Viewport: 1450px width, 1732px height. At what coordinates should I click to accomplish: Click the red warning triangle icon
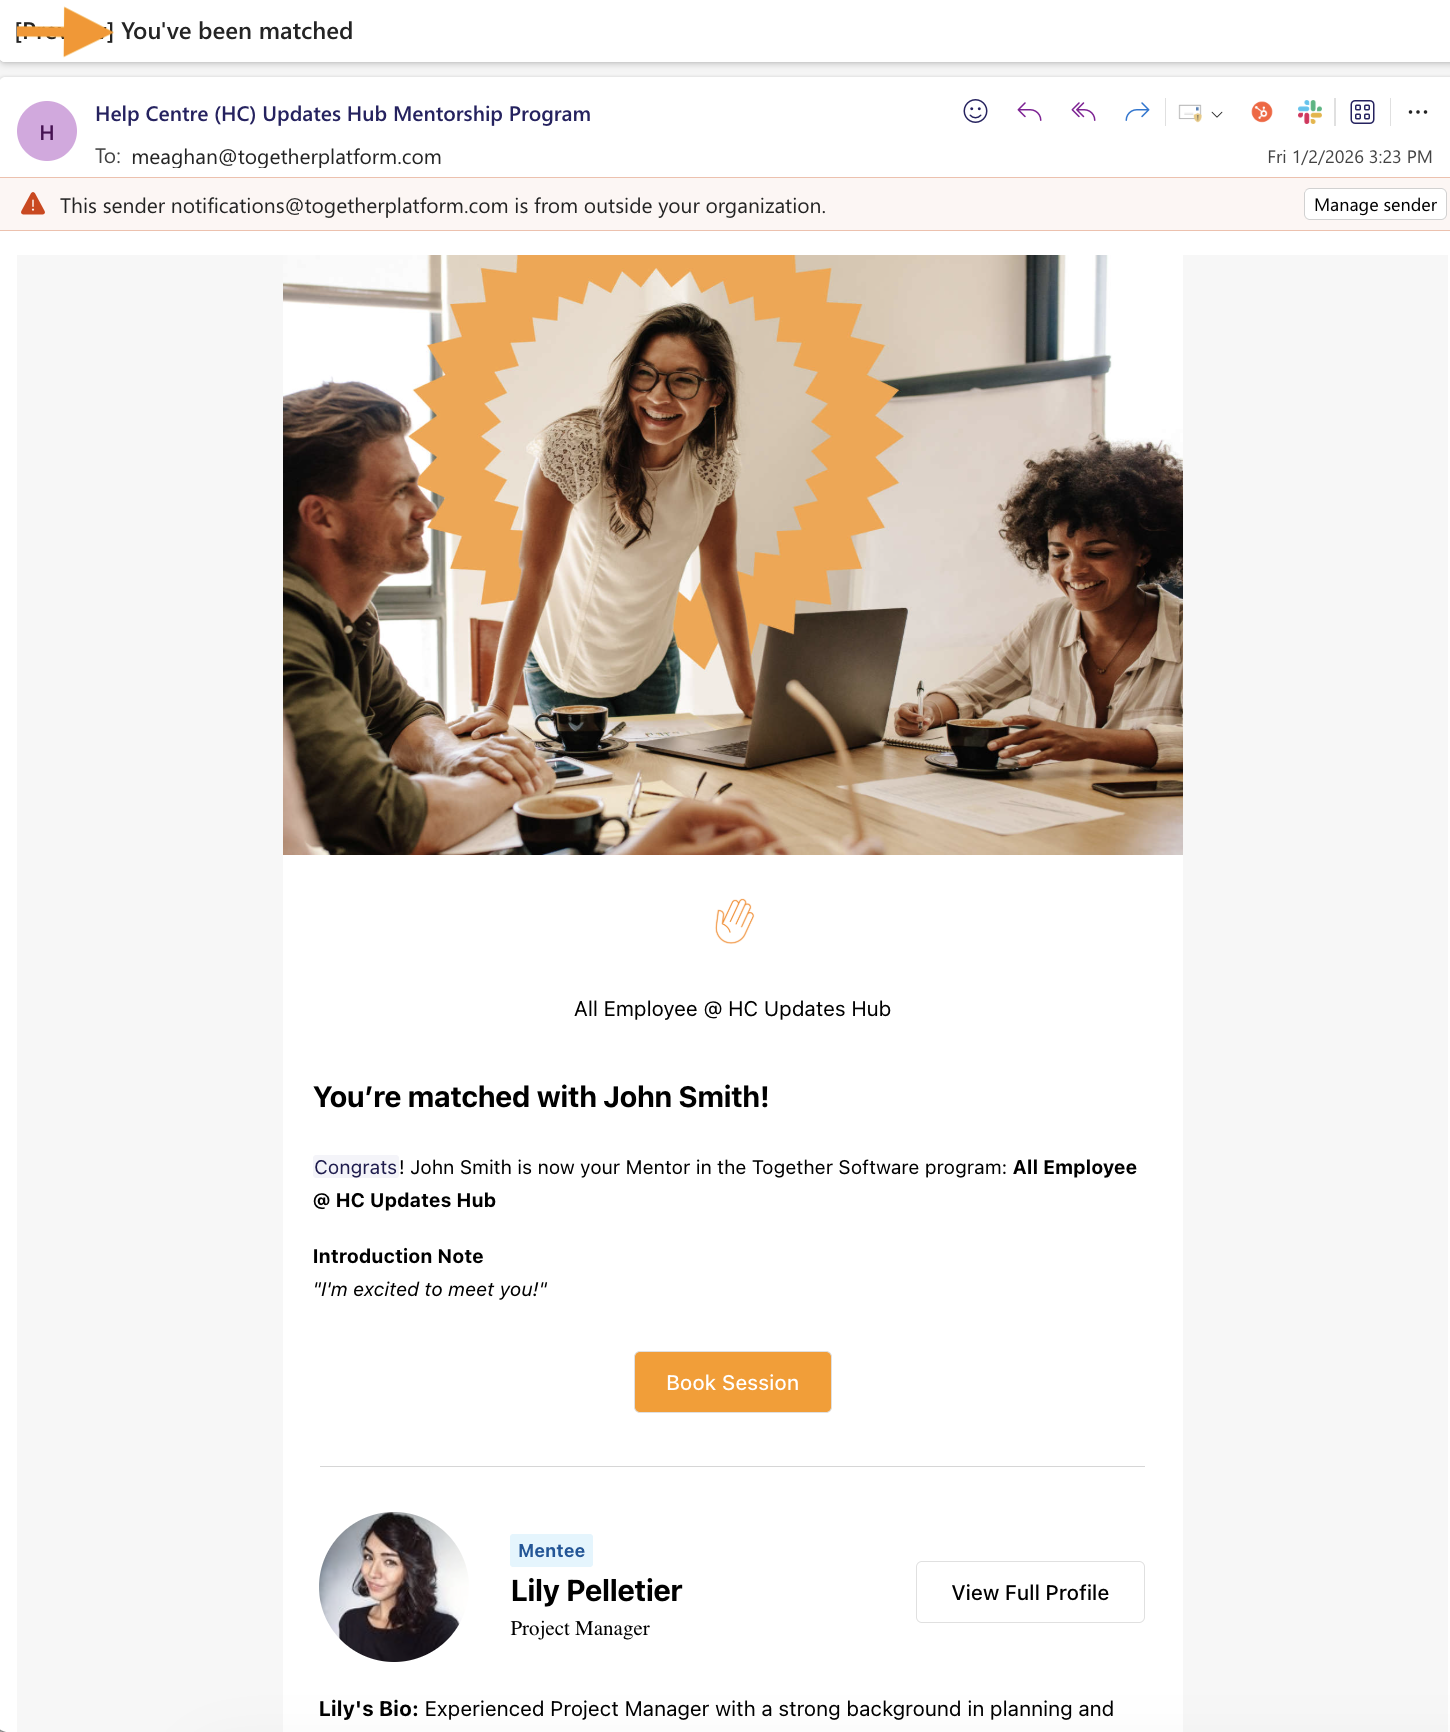click(x=33, y=204)
